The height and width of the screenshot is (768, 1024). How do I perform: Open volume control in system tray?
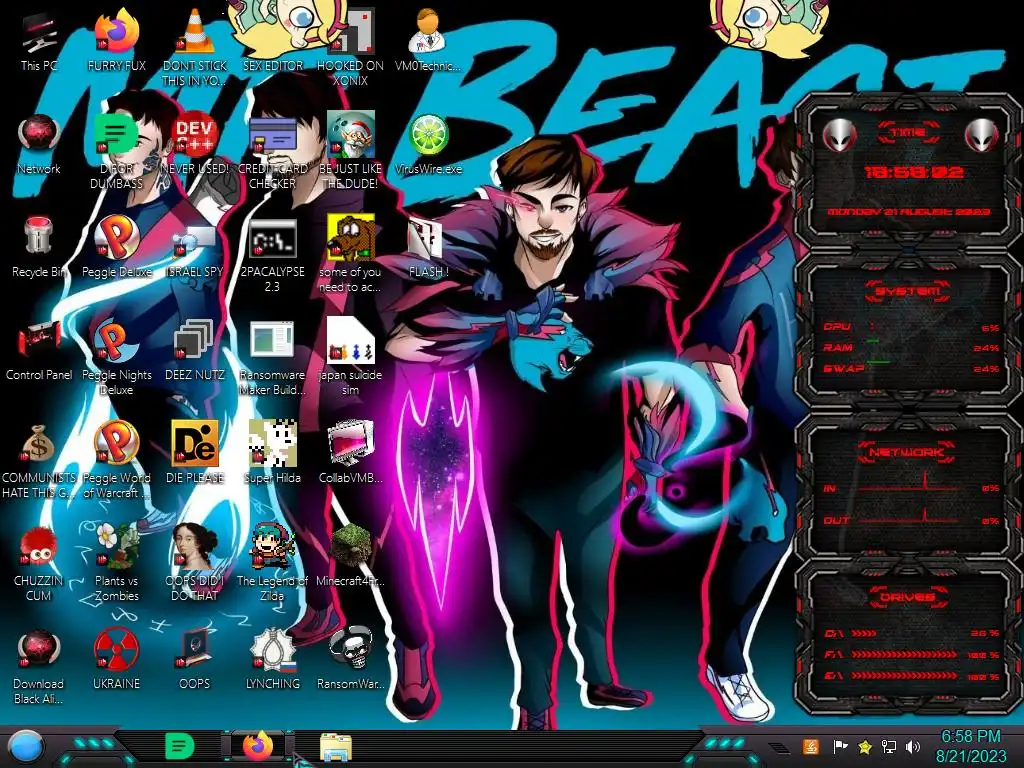(913, 746)
